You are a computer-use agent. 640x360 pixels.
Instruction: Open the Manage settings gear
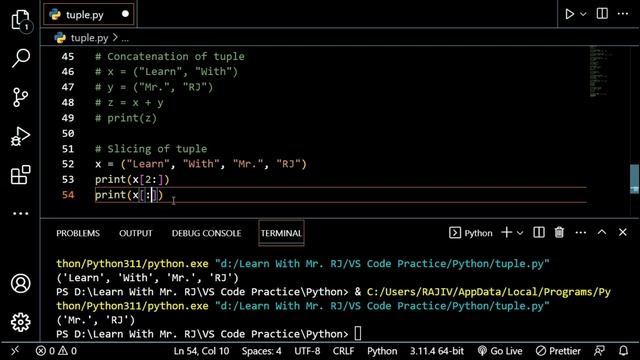20,322
